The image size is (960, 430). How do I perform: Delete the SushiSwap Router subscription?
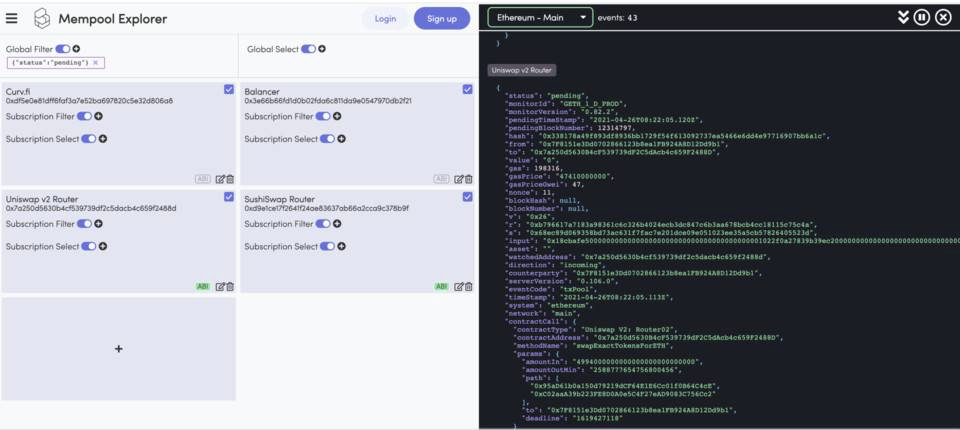[x=468, y=286]
